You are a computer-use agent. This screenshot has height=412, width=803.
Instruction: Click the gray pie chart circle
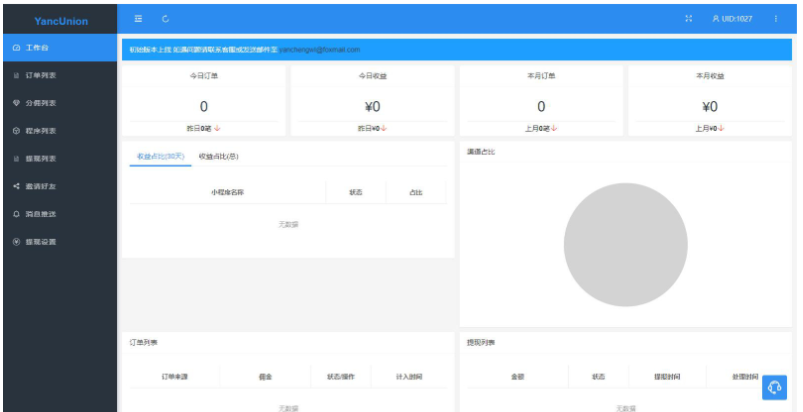click(x=625, y=244)
